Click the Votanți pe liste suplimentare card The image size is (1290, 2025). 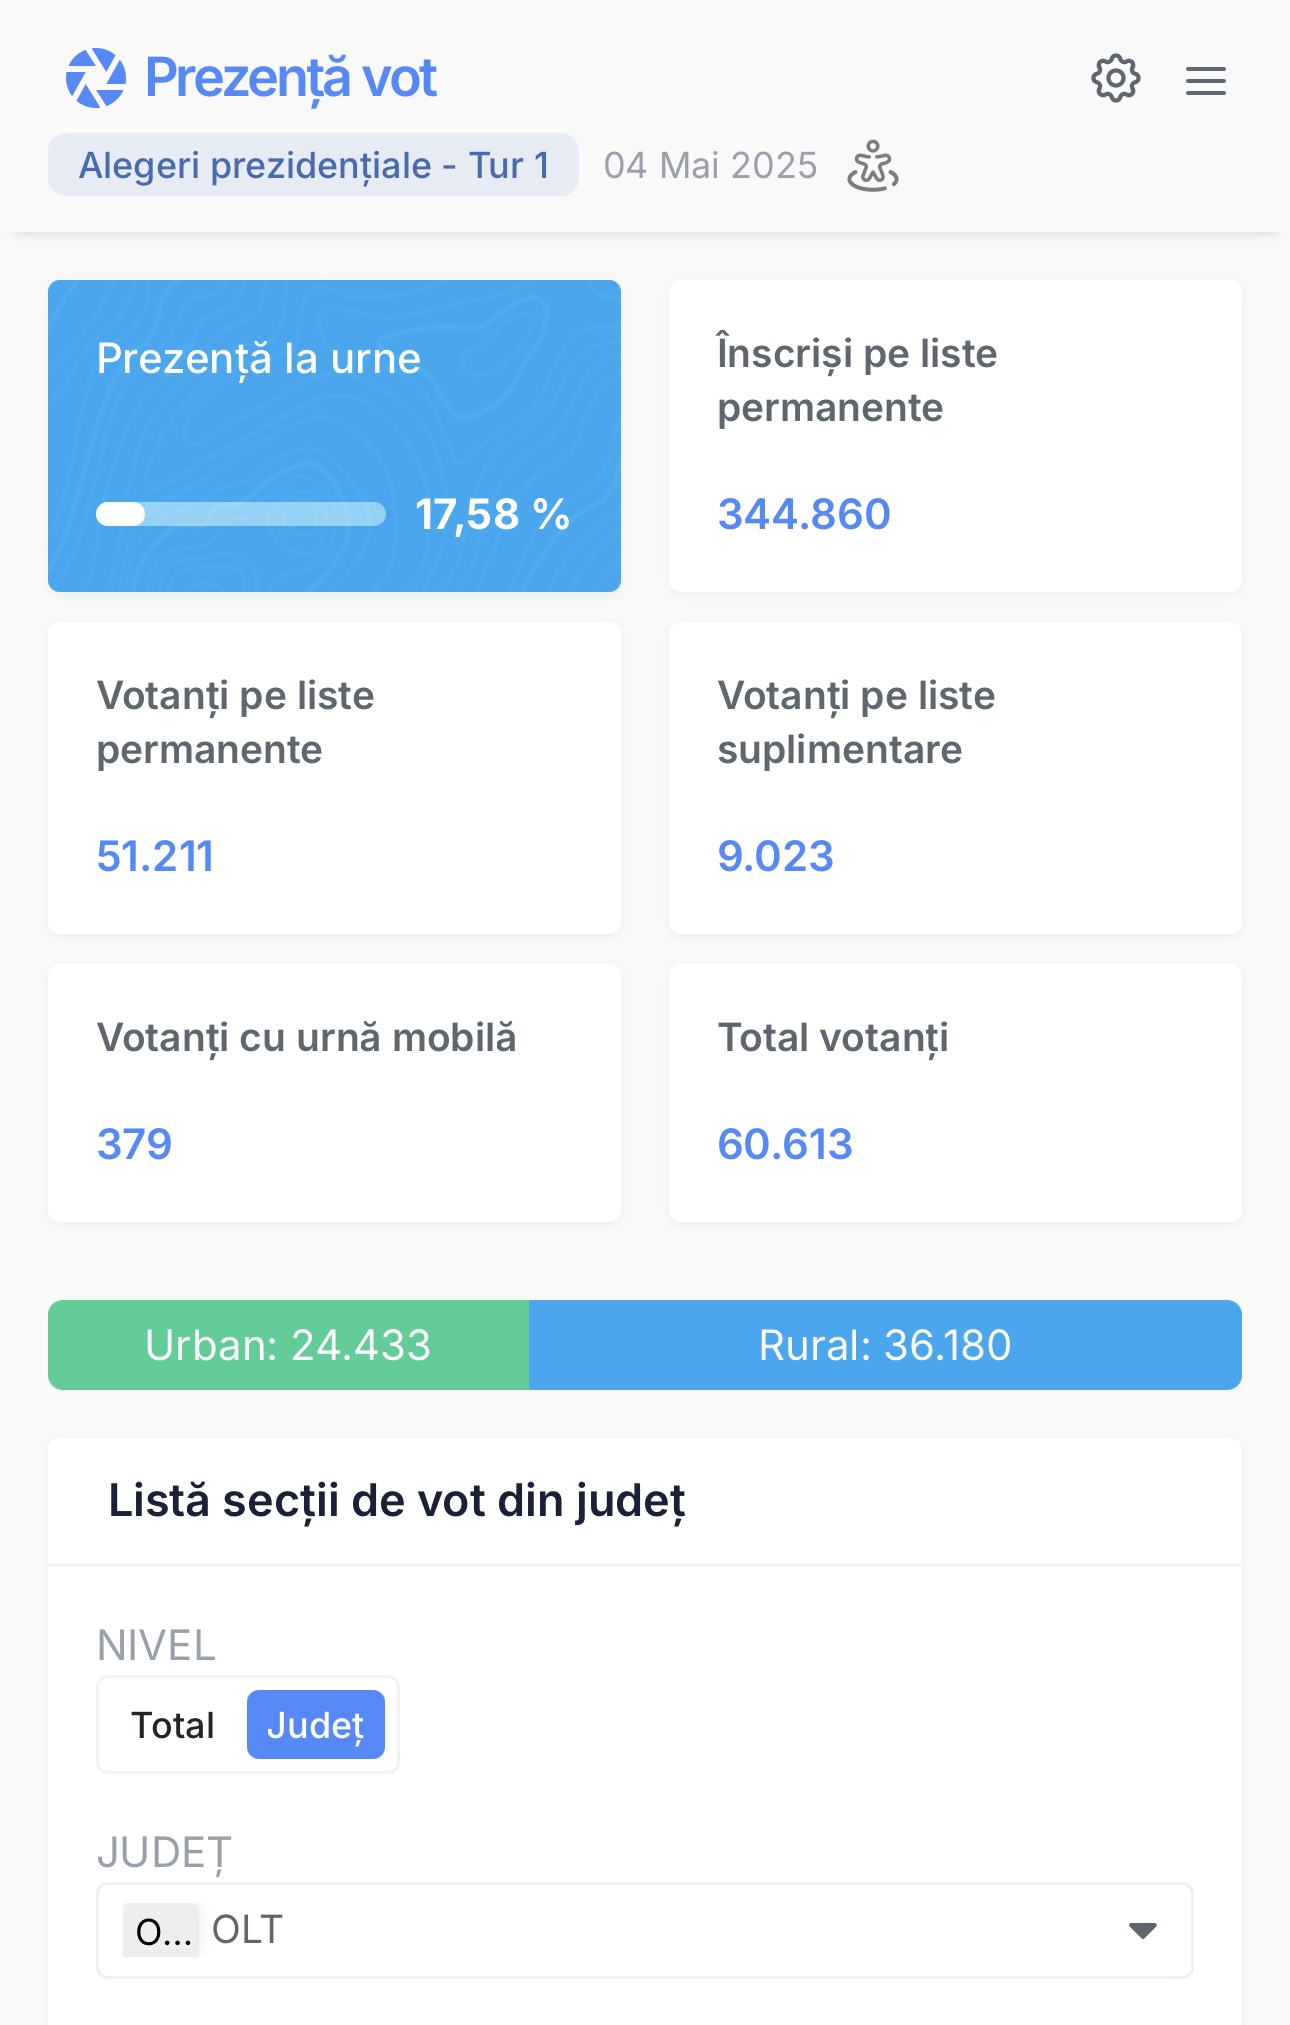[x=955, y=778]
